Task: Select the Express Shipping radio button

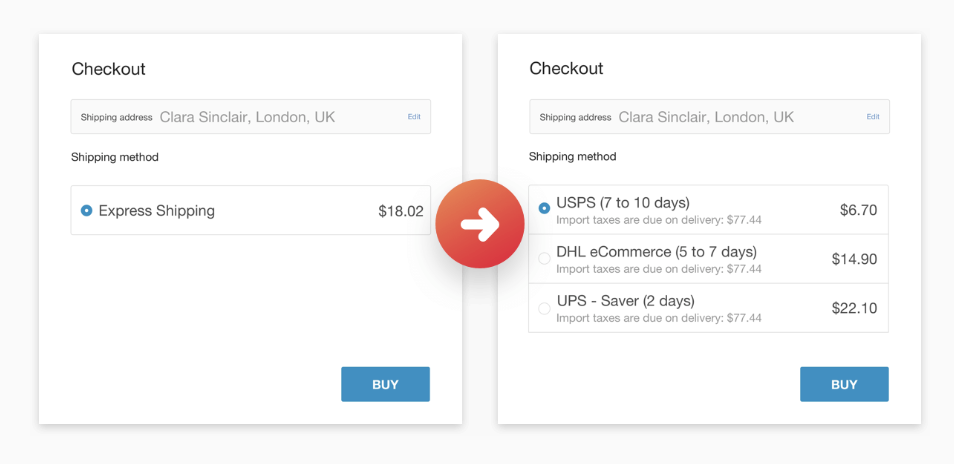Action: click(x=87, y=211)
